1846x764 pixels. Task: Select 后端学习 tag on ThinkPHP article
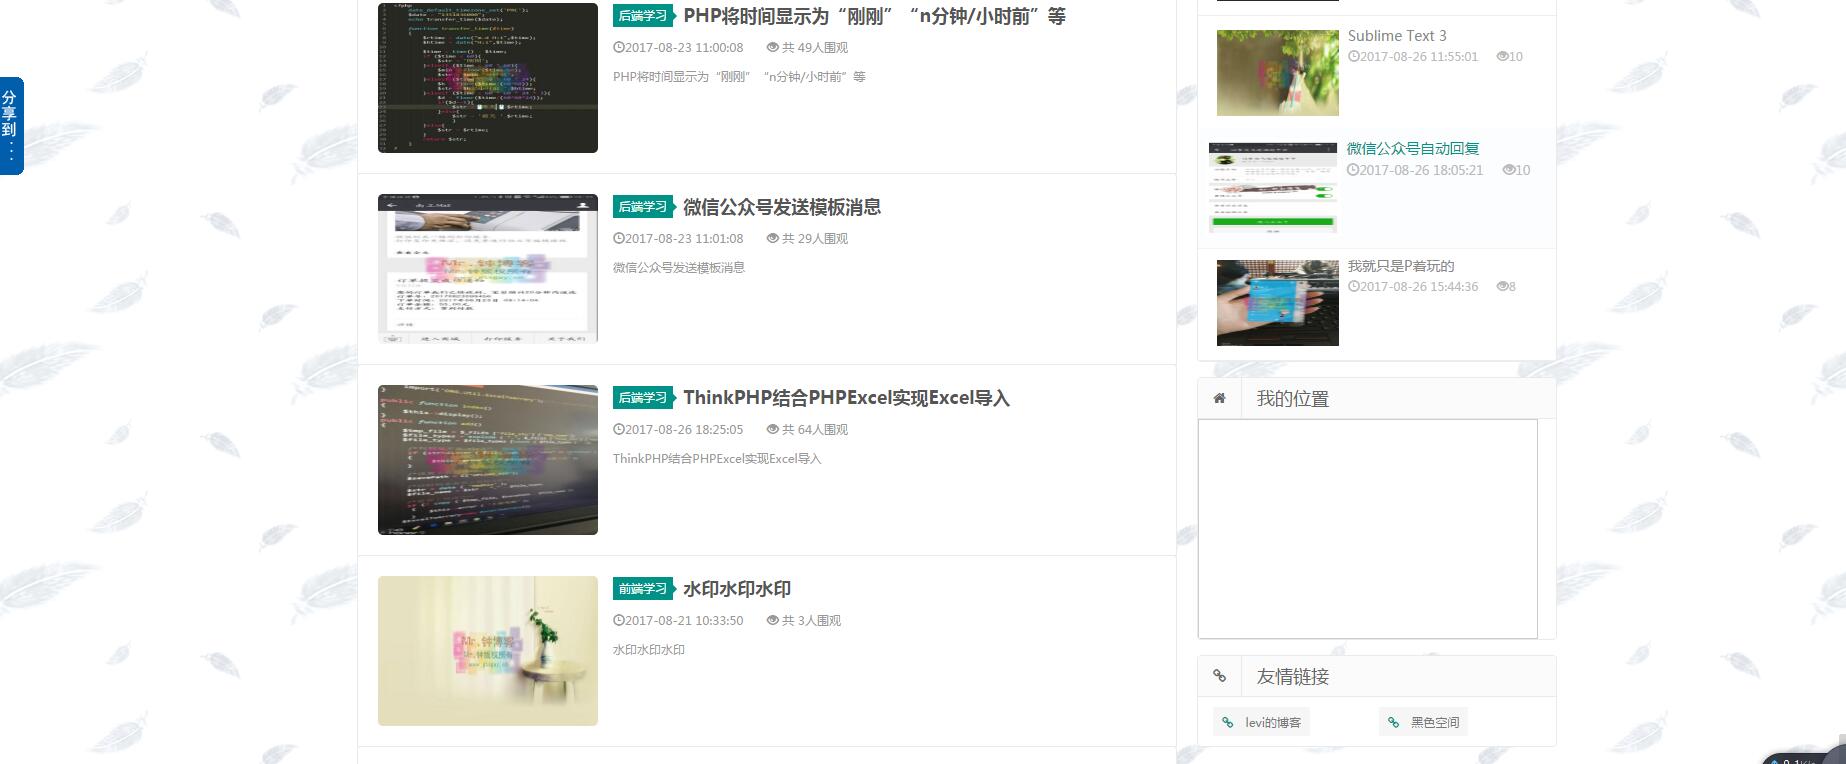(642, 398)
